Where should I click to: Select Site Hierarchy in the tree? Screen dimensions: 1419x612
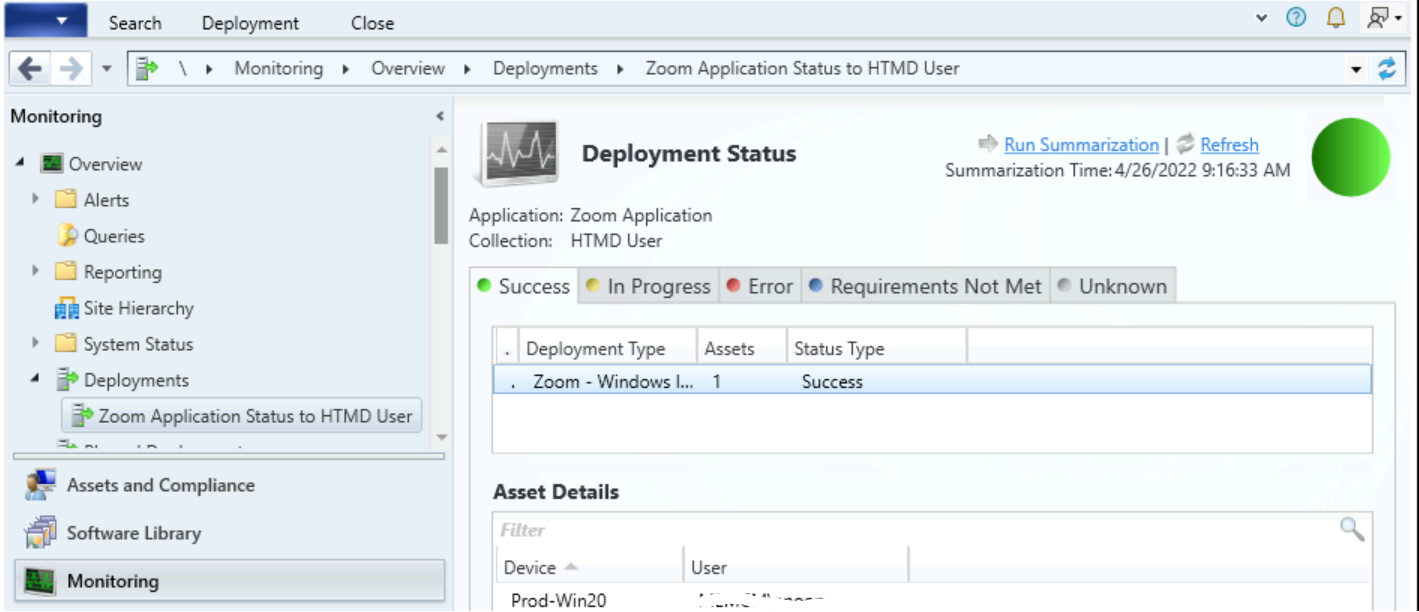[138, 308]
